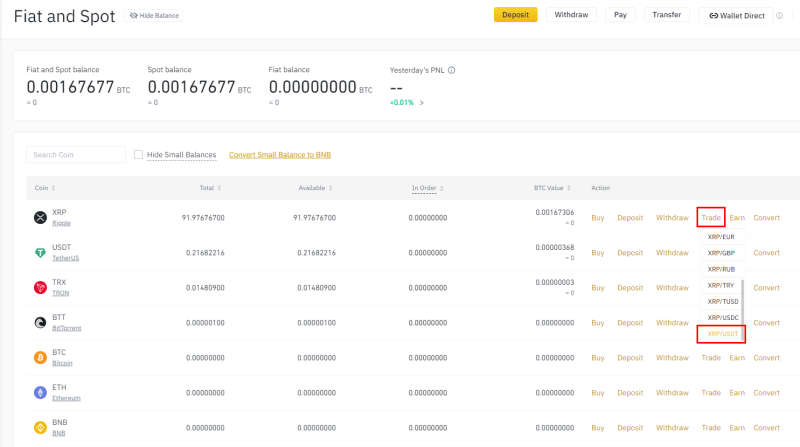Focus the Search Coin input field

[x=76, y=155]
